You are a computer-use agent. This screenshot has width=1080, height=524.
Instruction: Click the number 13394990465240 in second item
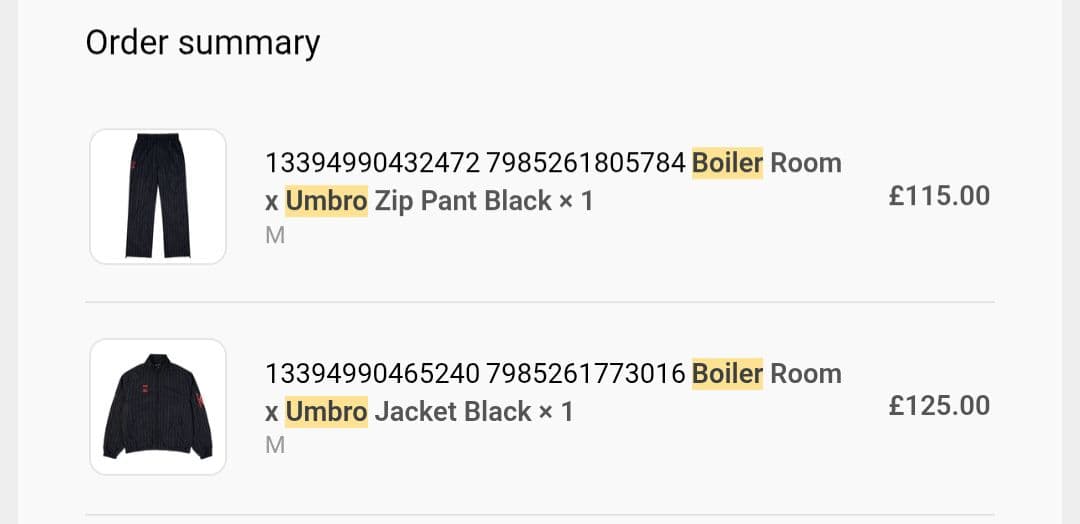372,374
